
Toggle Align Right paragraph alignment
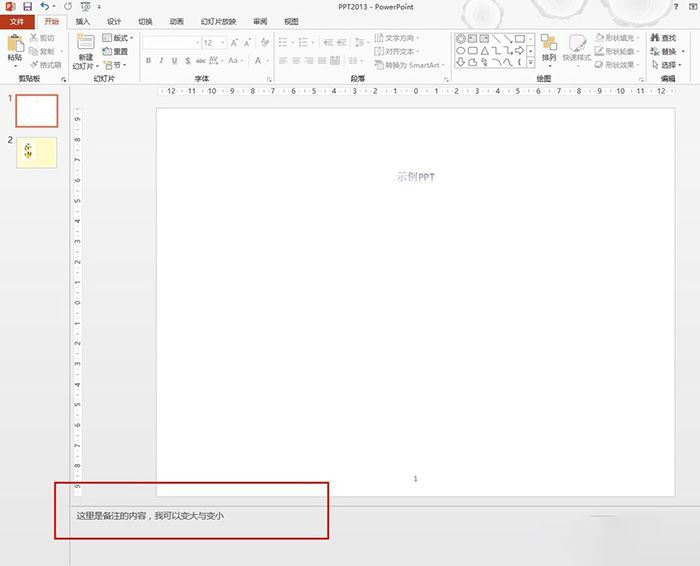[x=309, y=61]
